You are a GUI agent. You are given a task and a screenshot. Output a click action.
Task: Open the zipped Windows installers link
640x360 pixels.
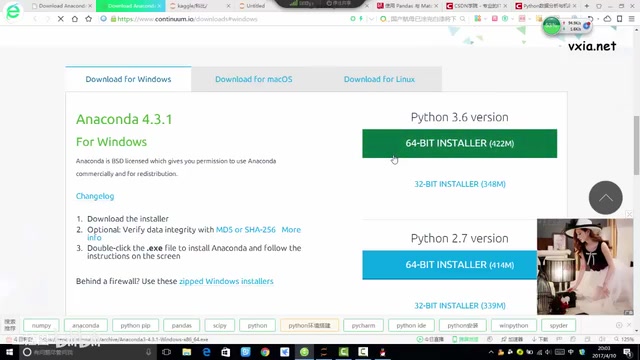(x=226, y=281)
